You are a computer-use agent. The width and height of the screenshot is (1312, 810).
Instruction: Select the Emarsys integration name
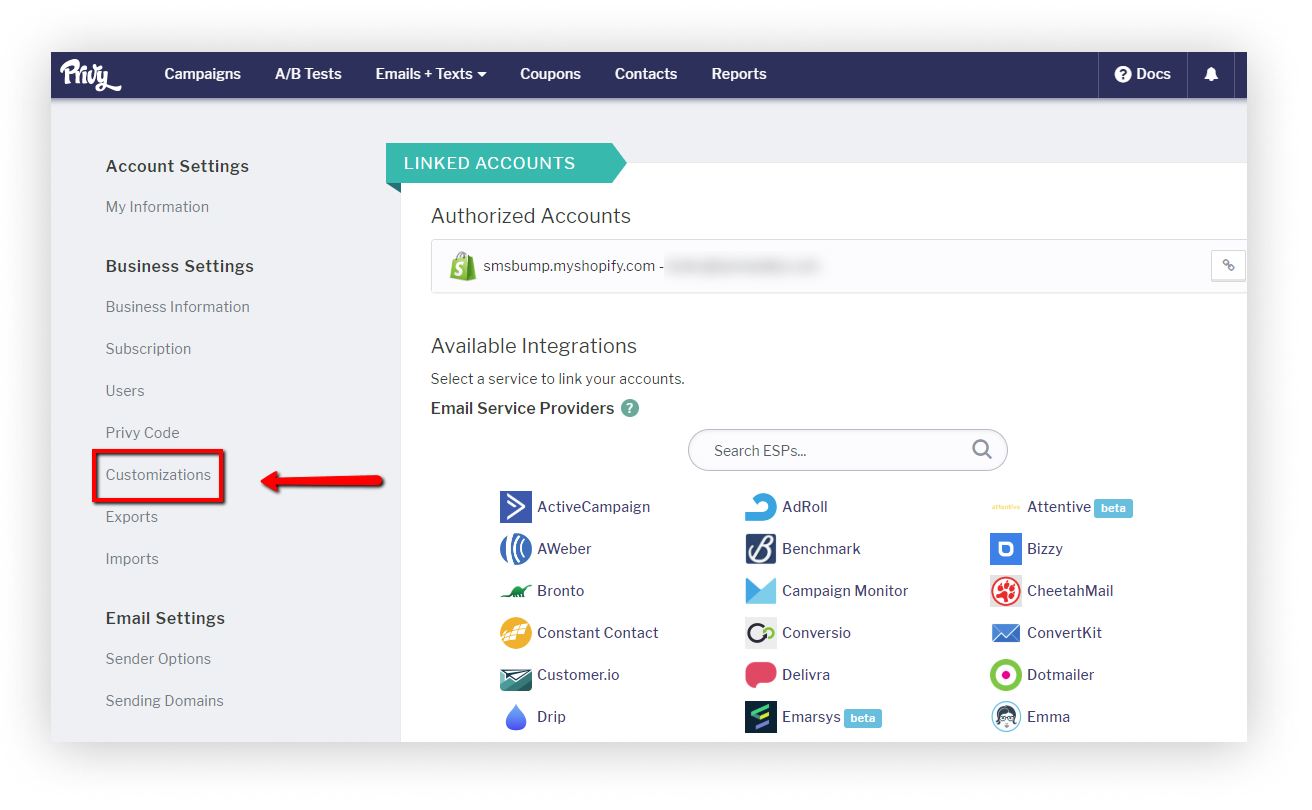(811, 717)
